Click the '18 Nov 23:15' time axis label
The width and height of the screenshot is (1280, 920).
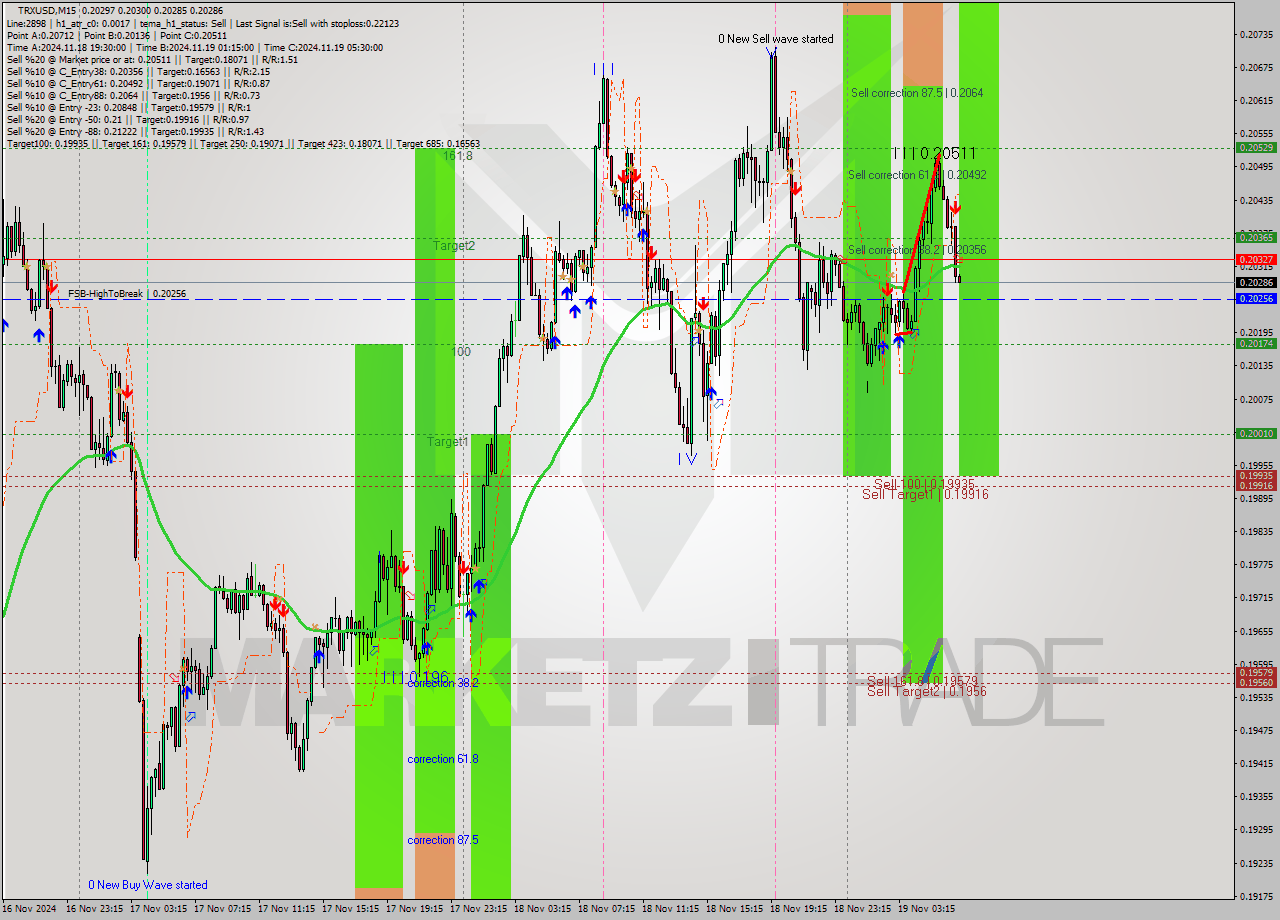[x=863, y=909]
